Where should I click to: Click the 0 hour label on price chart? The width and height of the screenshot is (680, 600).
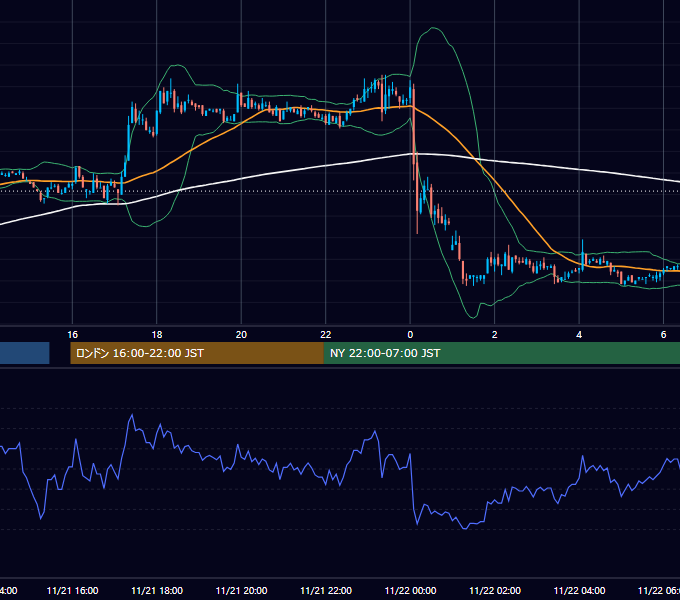click(x=410, y=335)
